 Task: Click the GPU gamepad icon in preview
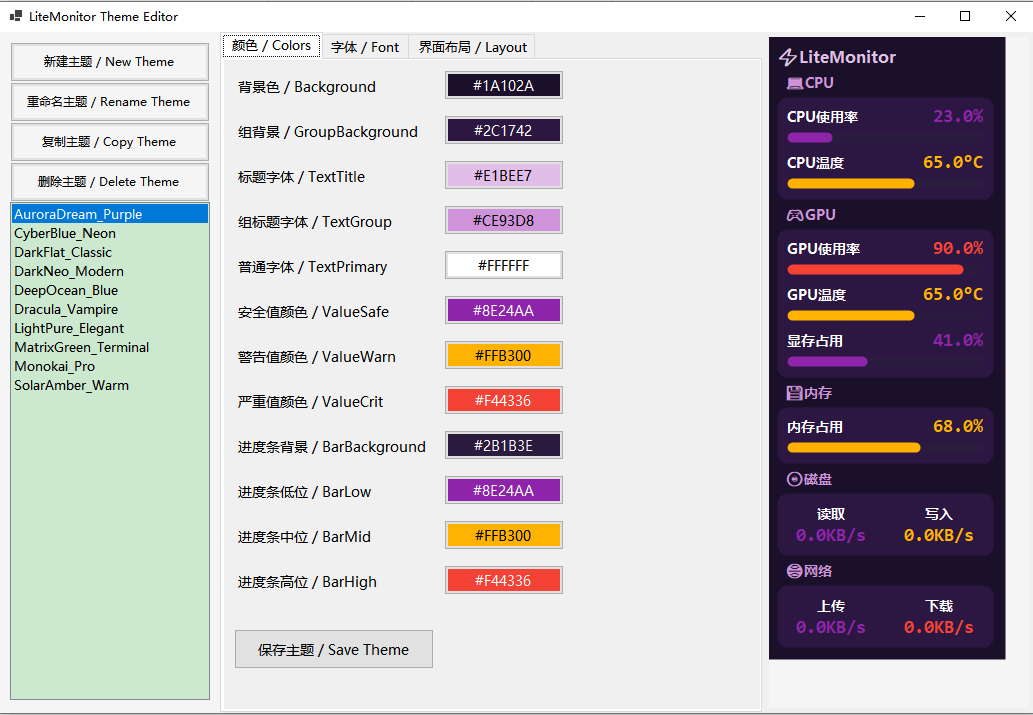795,215
